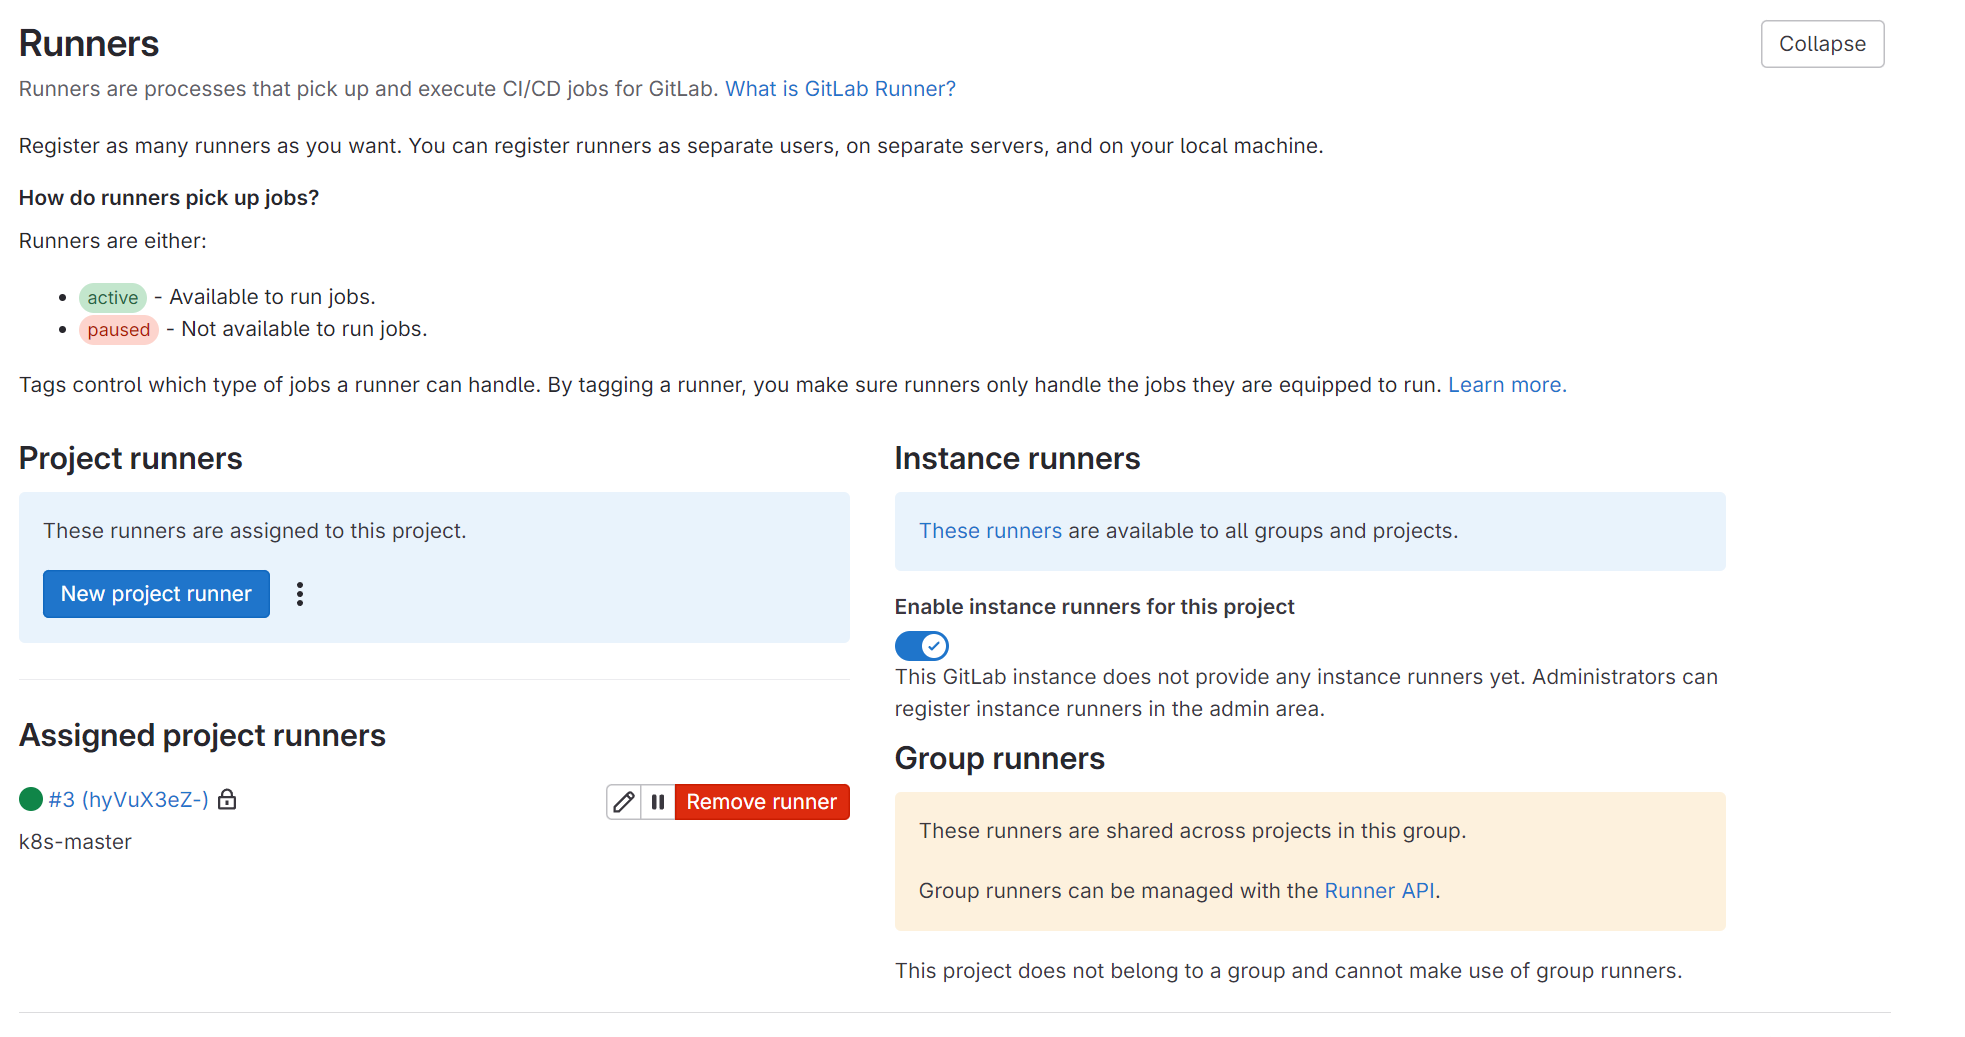Click the Assigned project runners heading
This screenshot has height=1037, width=1965.
click(202, 735)
